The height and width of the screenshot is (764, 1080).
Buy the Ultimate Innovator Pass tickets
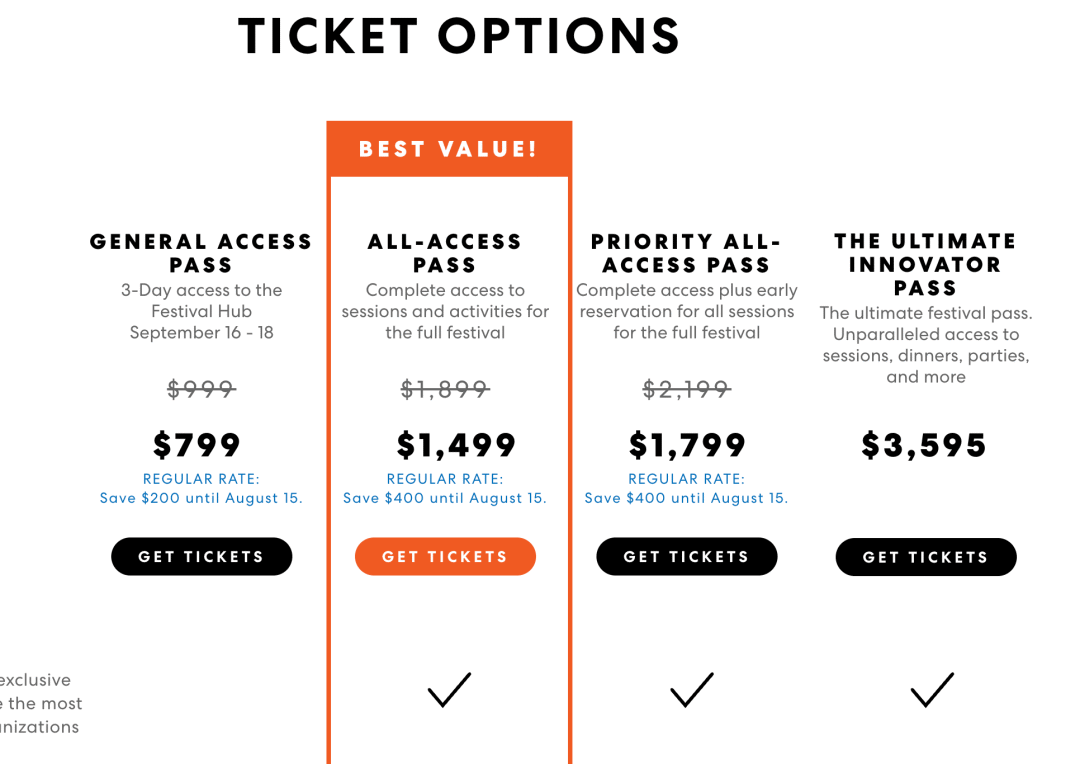click(925, 557)
